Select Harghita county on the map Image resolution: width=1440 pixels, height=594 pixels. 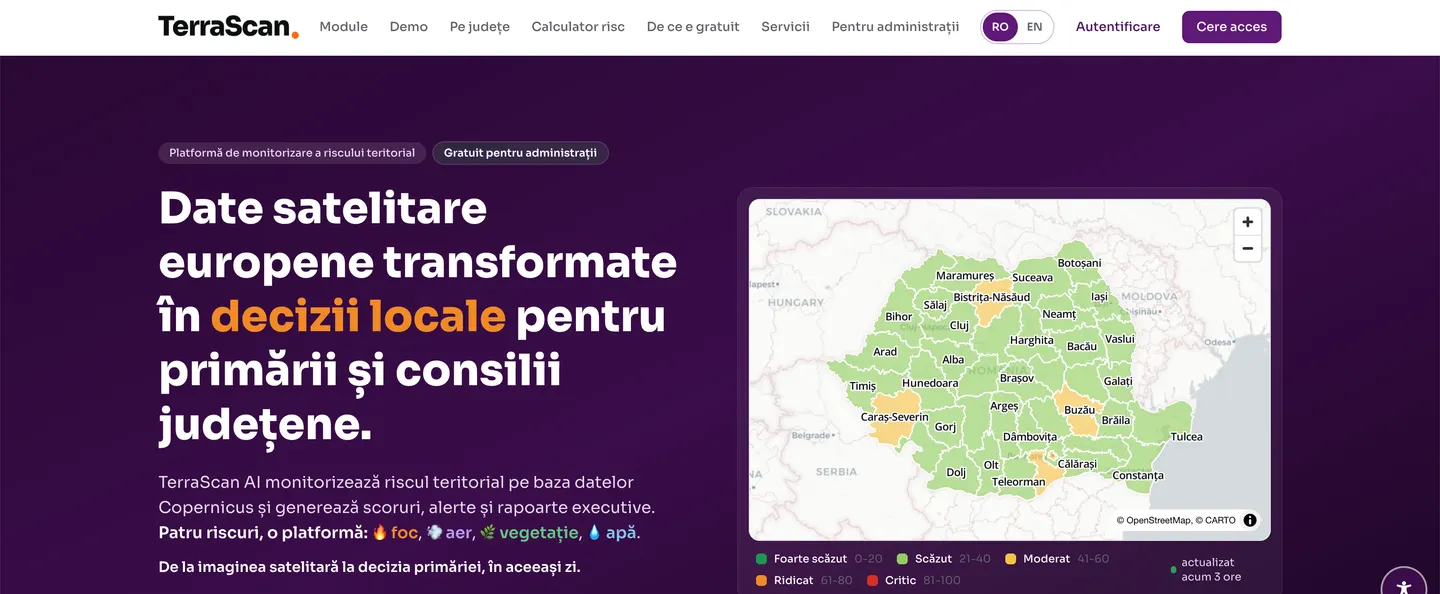pos(1031,341)
